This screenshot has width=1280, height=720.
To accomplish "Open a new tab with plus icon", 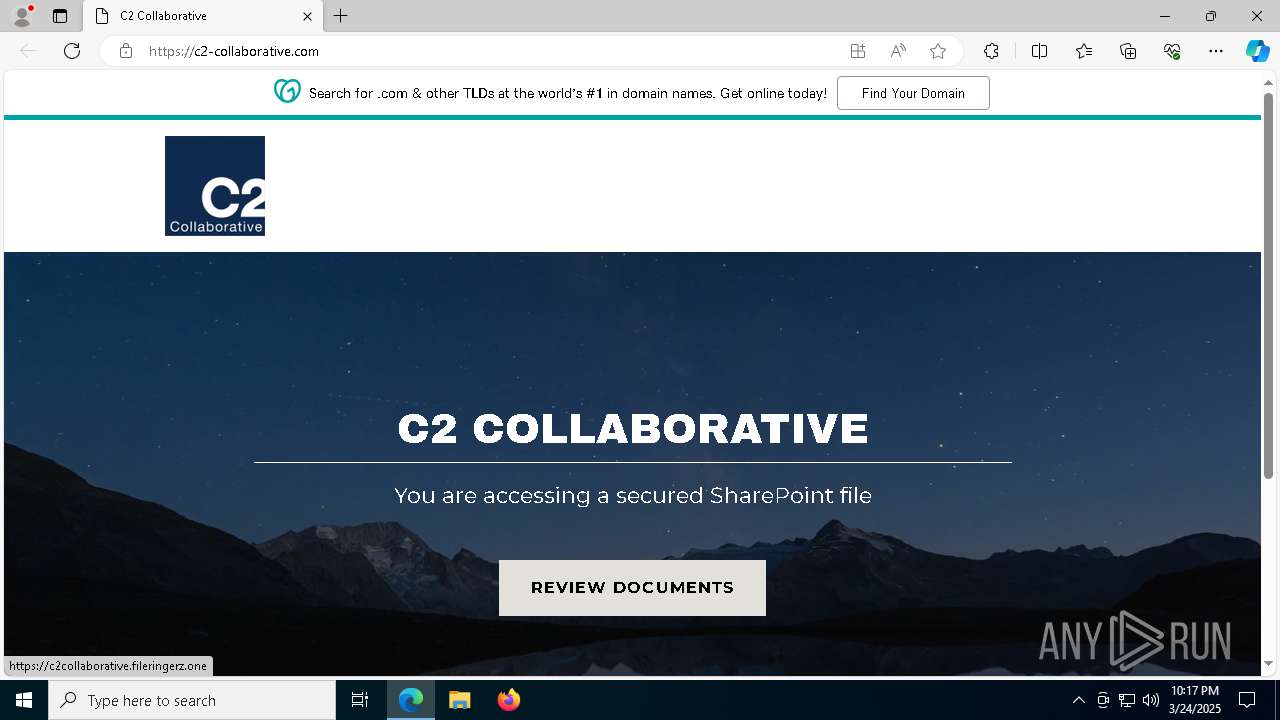I will (341, 16).
